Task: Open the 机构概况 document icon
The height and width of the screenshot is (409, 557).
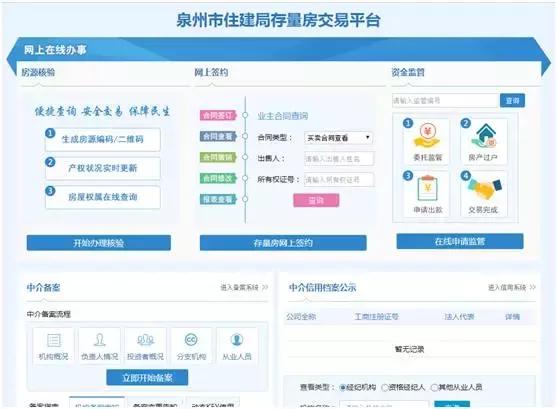Action: (x=54, y=340)
